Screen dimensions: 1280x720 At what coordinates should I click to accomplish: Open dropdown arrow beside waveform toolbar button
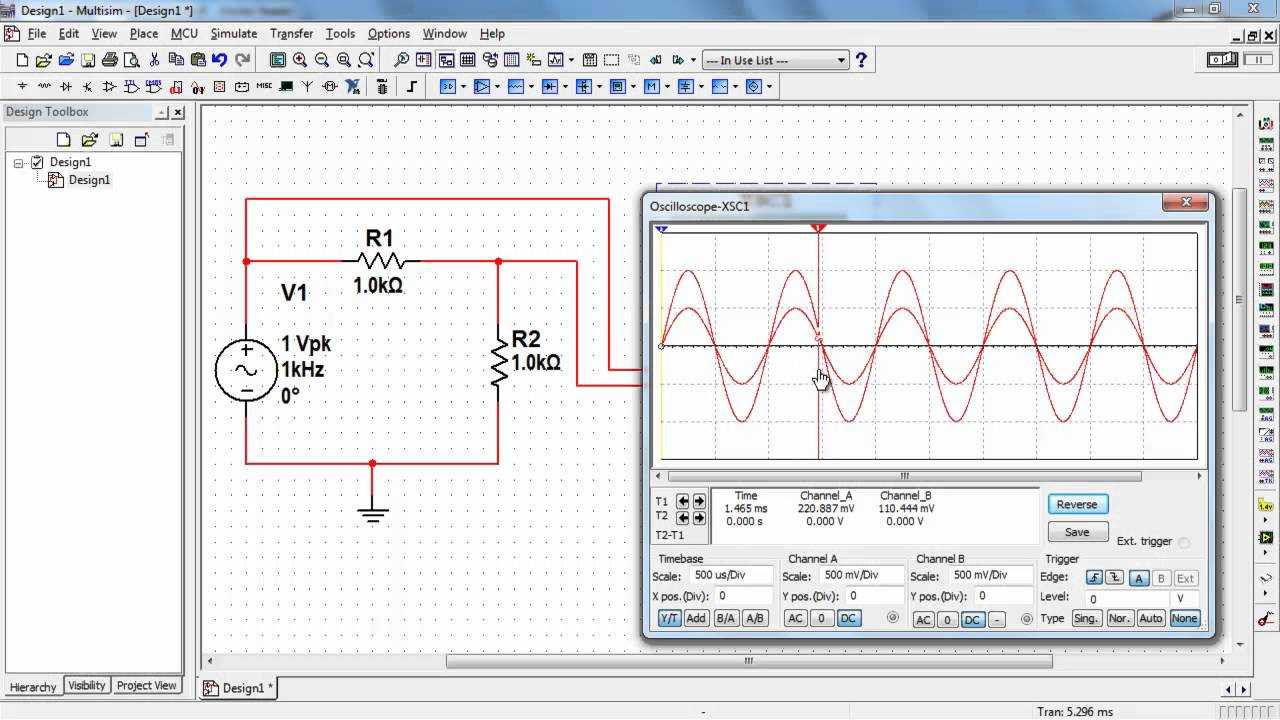point(531,86)
